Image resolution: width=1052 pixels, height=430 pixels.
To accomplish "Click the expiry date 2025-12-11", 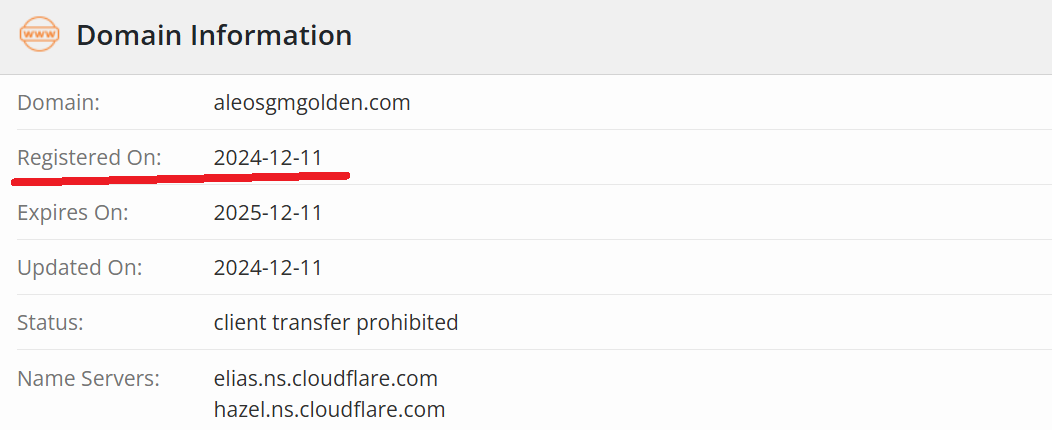I will pyautogui.click(x=268, y=213).
